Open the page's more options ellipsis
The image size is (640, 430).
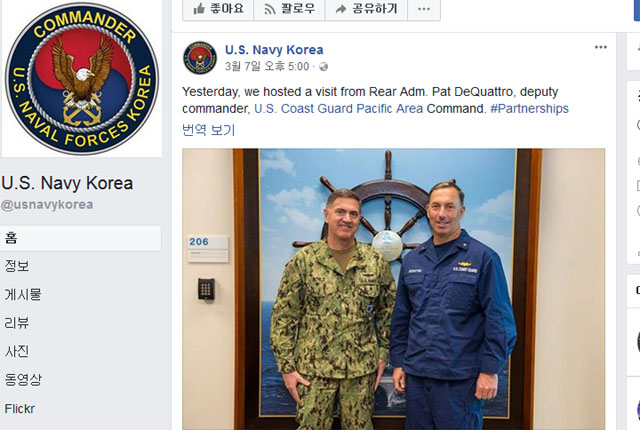(424, 9)
